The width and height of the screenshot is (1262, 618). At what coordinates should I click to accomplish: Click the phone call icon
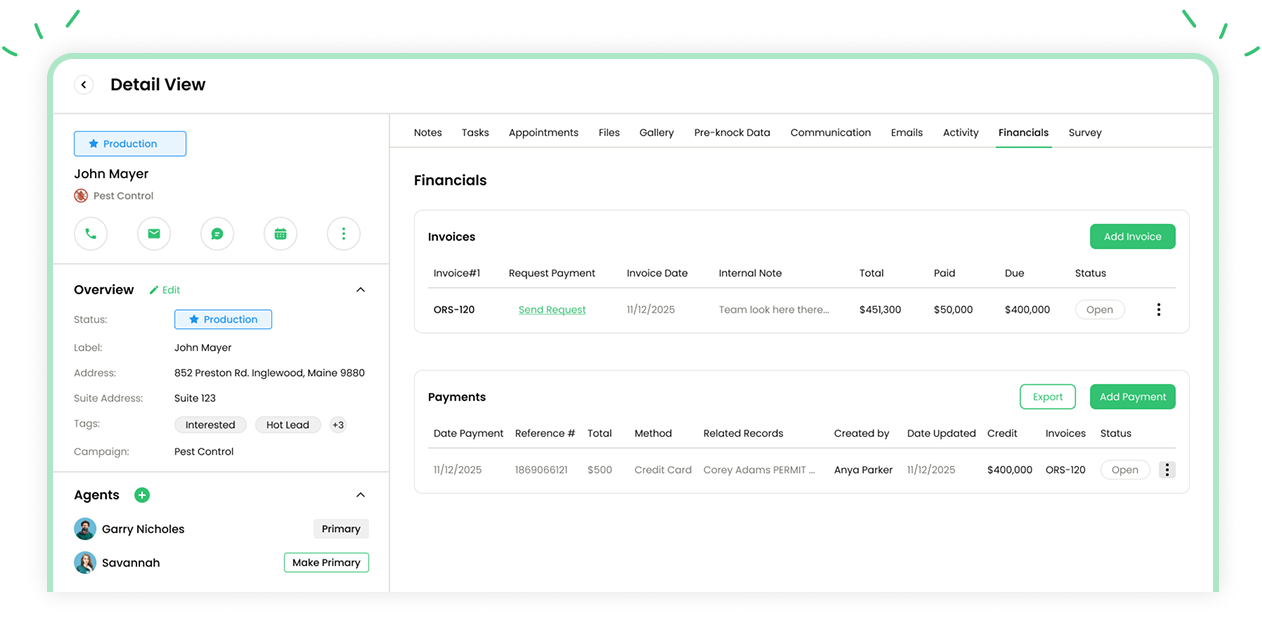[91, 234]
